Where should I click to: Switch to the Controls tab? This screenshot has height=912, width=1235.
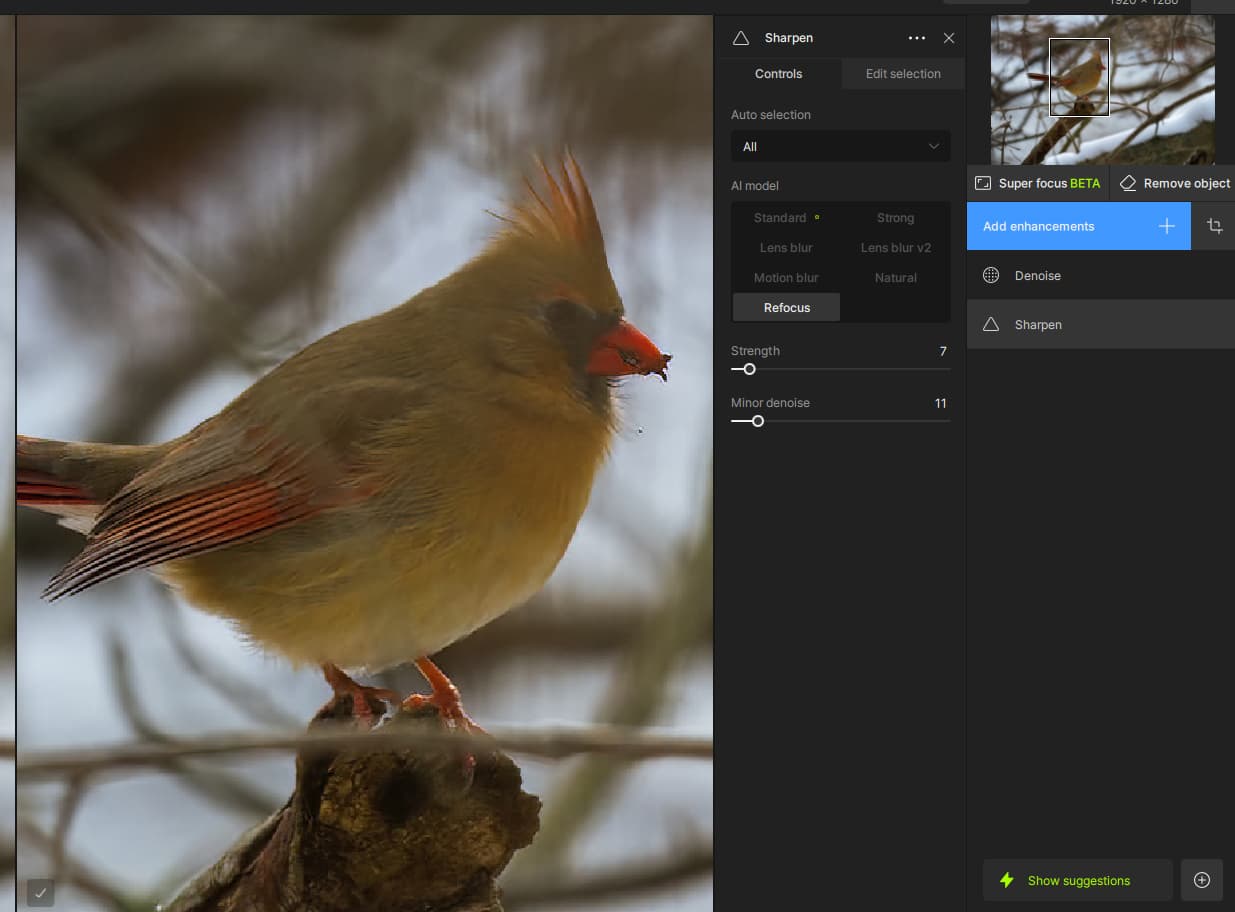(x=778, y=74)
